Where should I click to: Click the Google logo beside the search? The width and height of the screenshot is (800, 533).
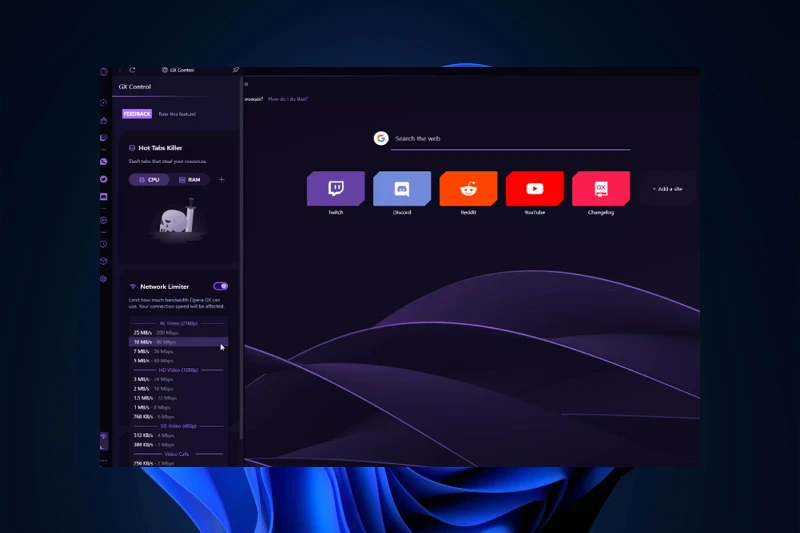(x=381, y=138)
